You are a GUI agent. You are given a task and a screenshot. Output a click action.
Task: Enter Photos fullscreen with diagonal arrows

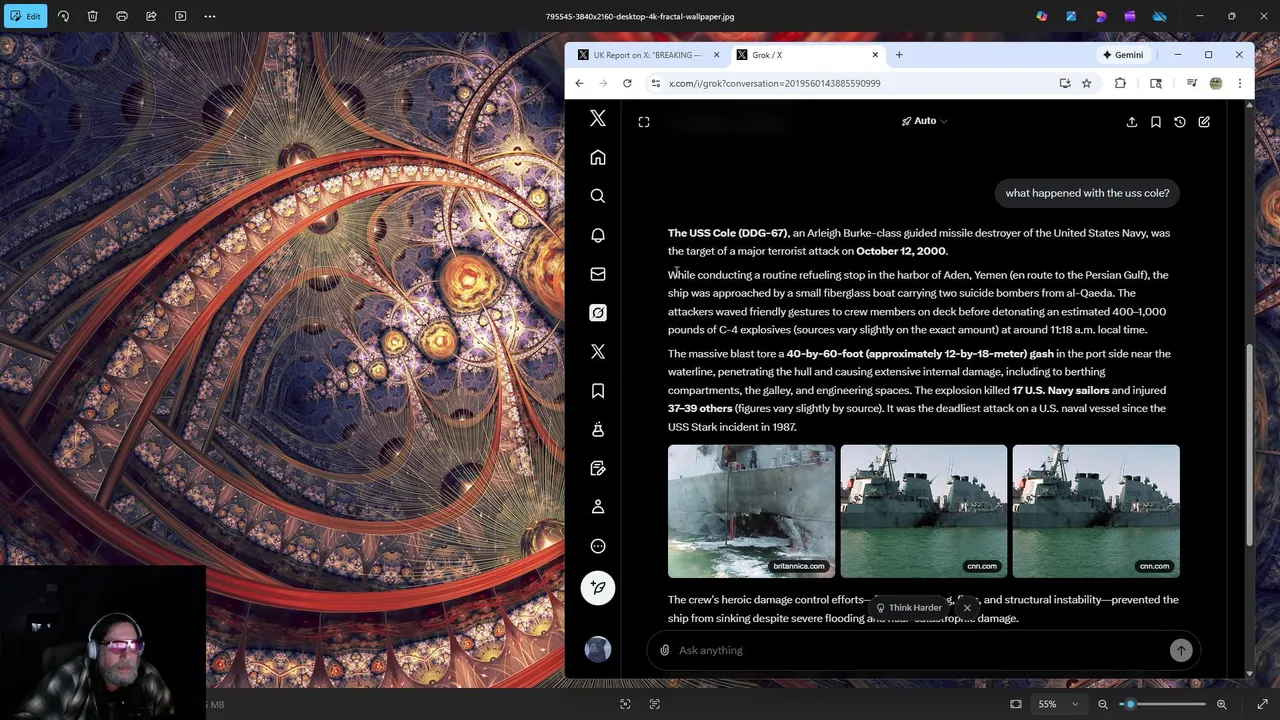pos(1262,704)
